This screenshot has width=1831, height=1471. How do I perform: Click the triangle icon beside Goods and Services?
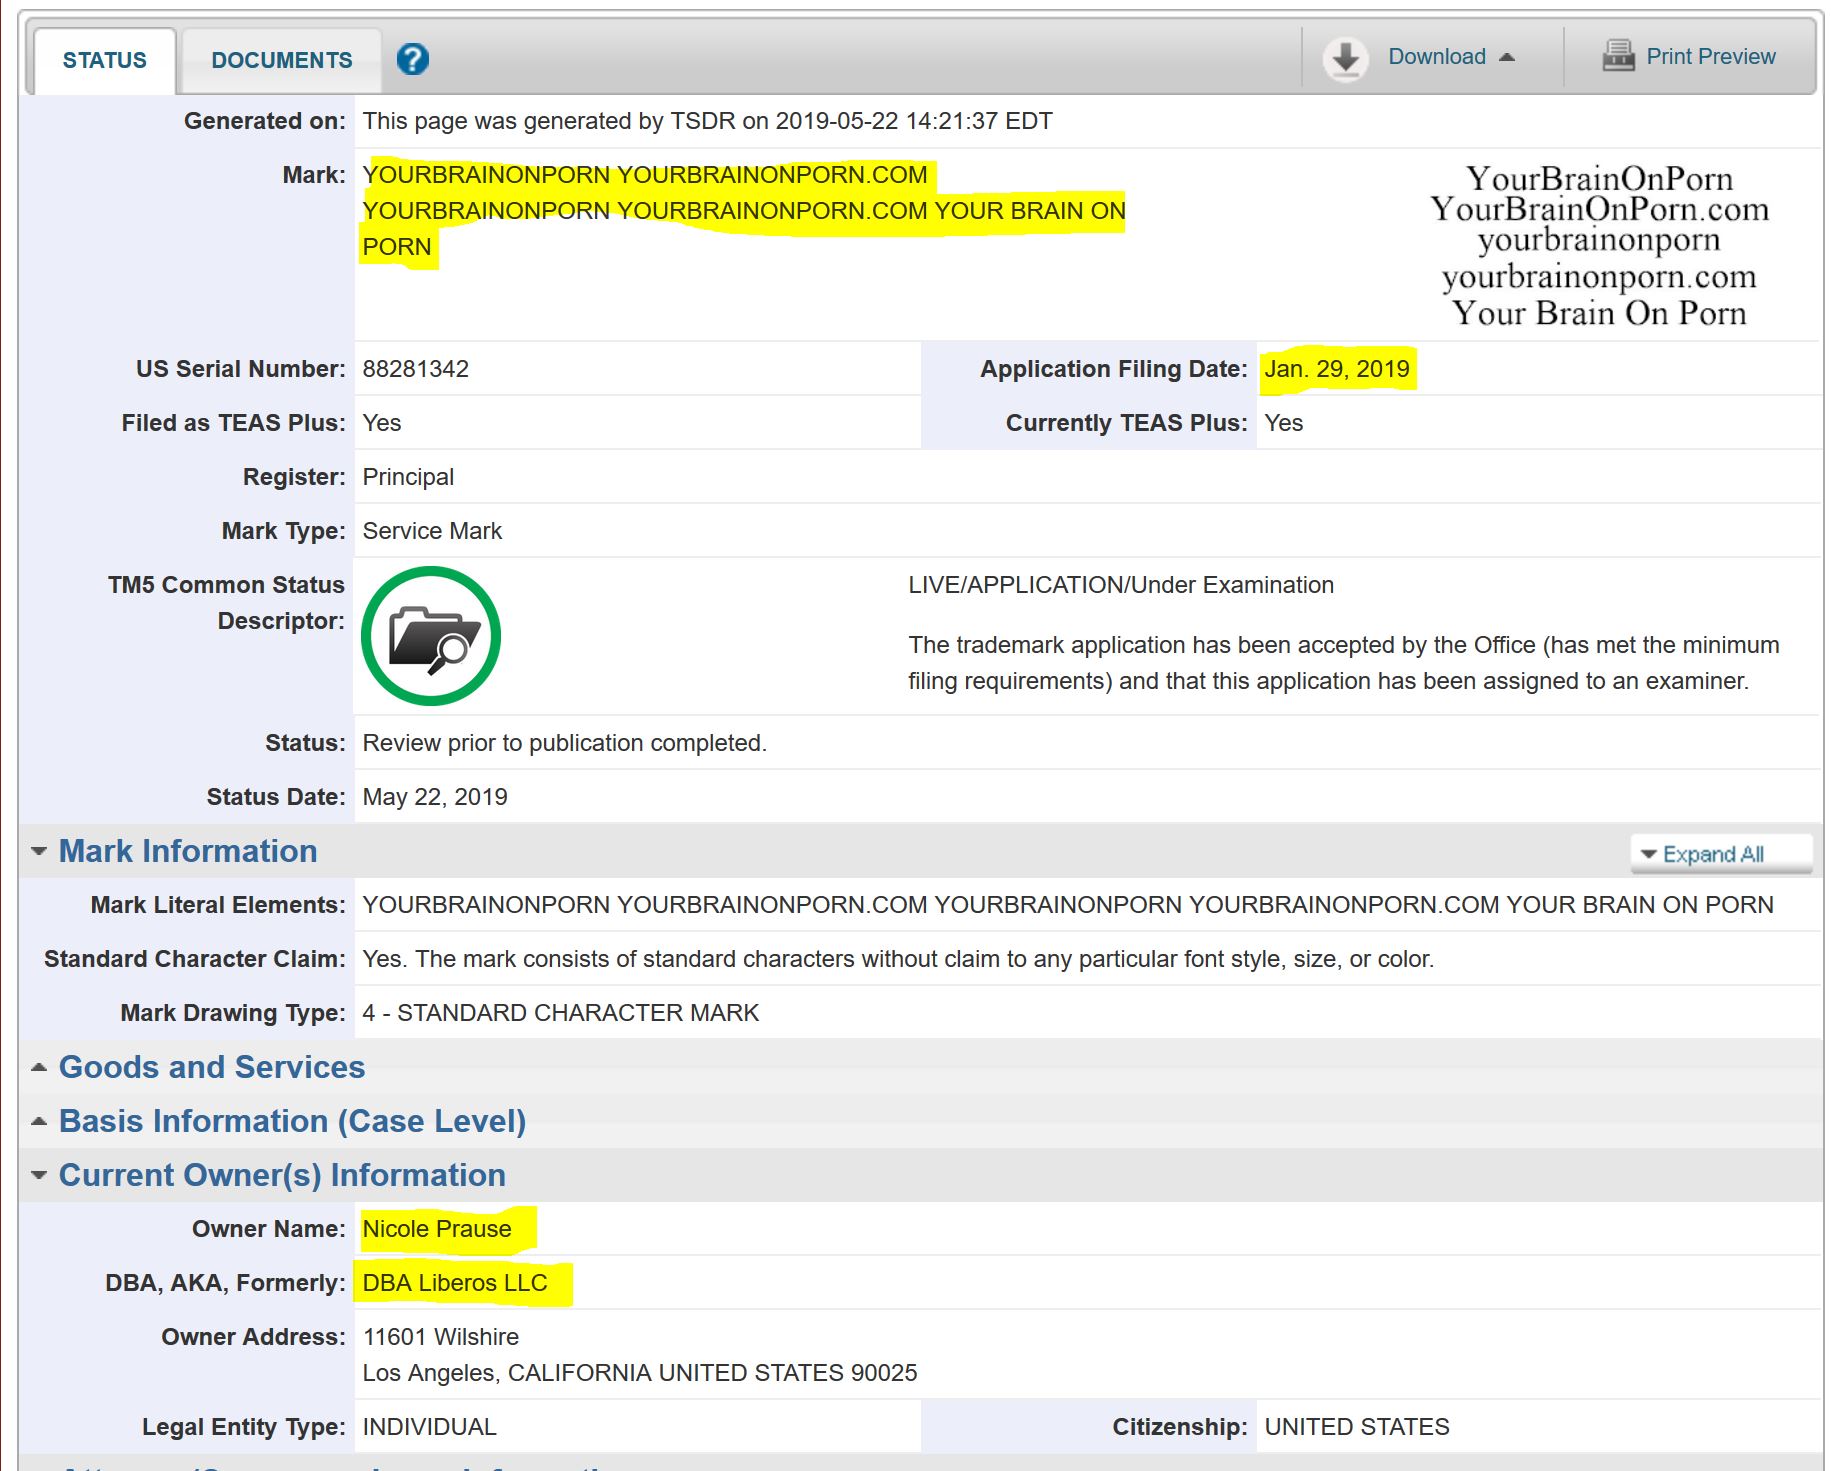point(39,1067)
